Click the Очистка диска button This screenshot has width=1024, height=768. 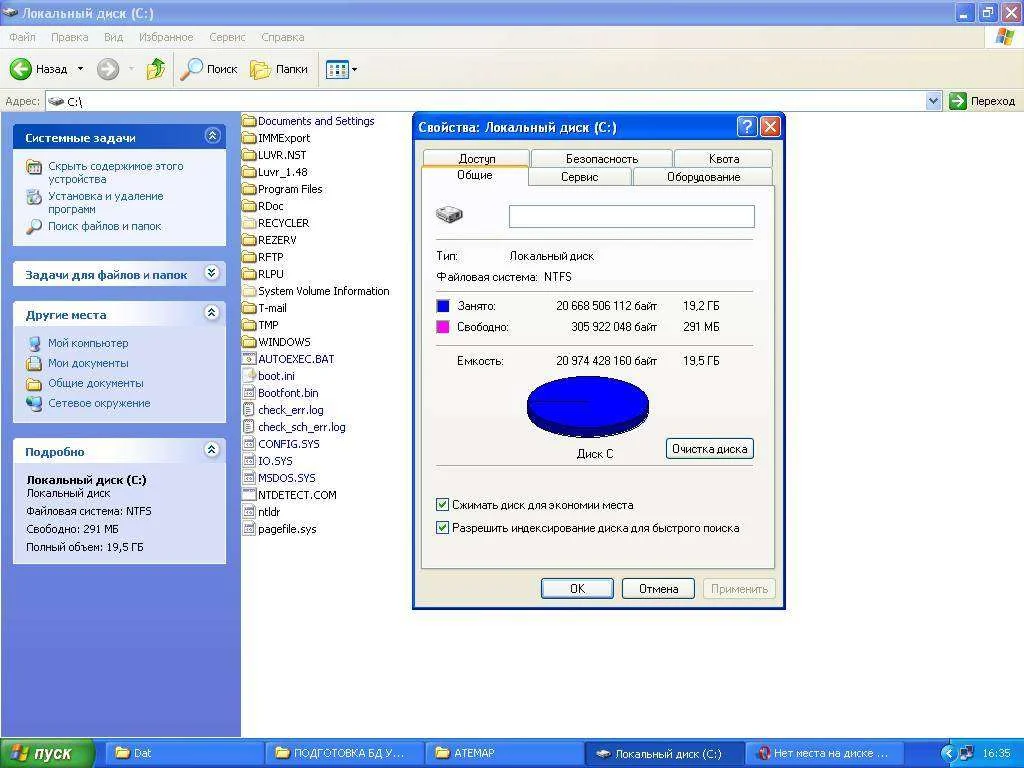click(x=709, y=449)
